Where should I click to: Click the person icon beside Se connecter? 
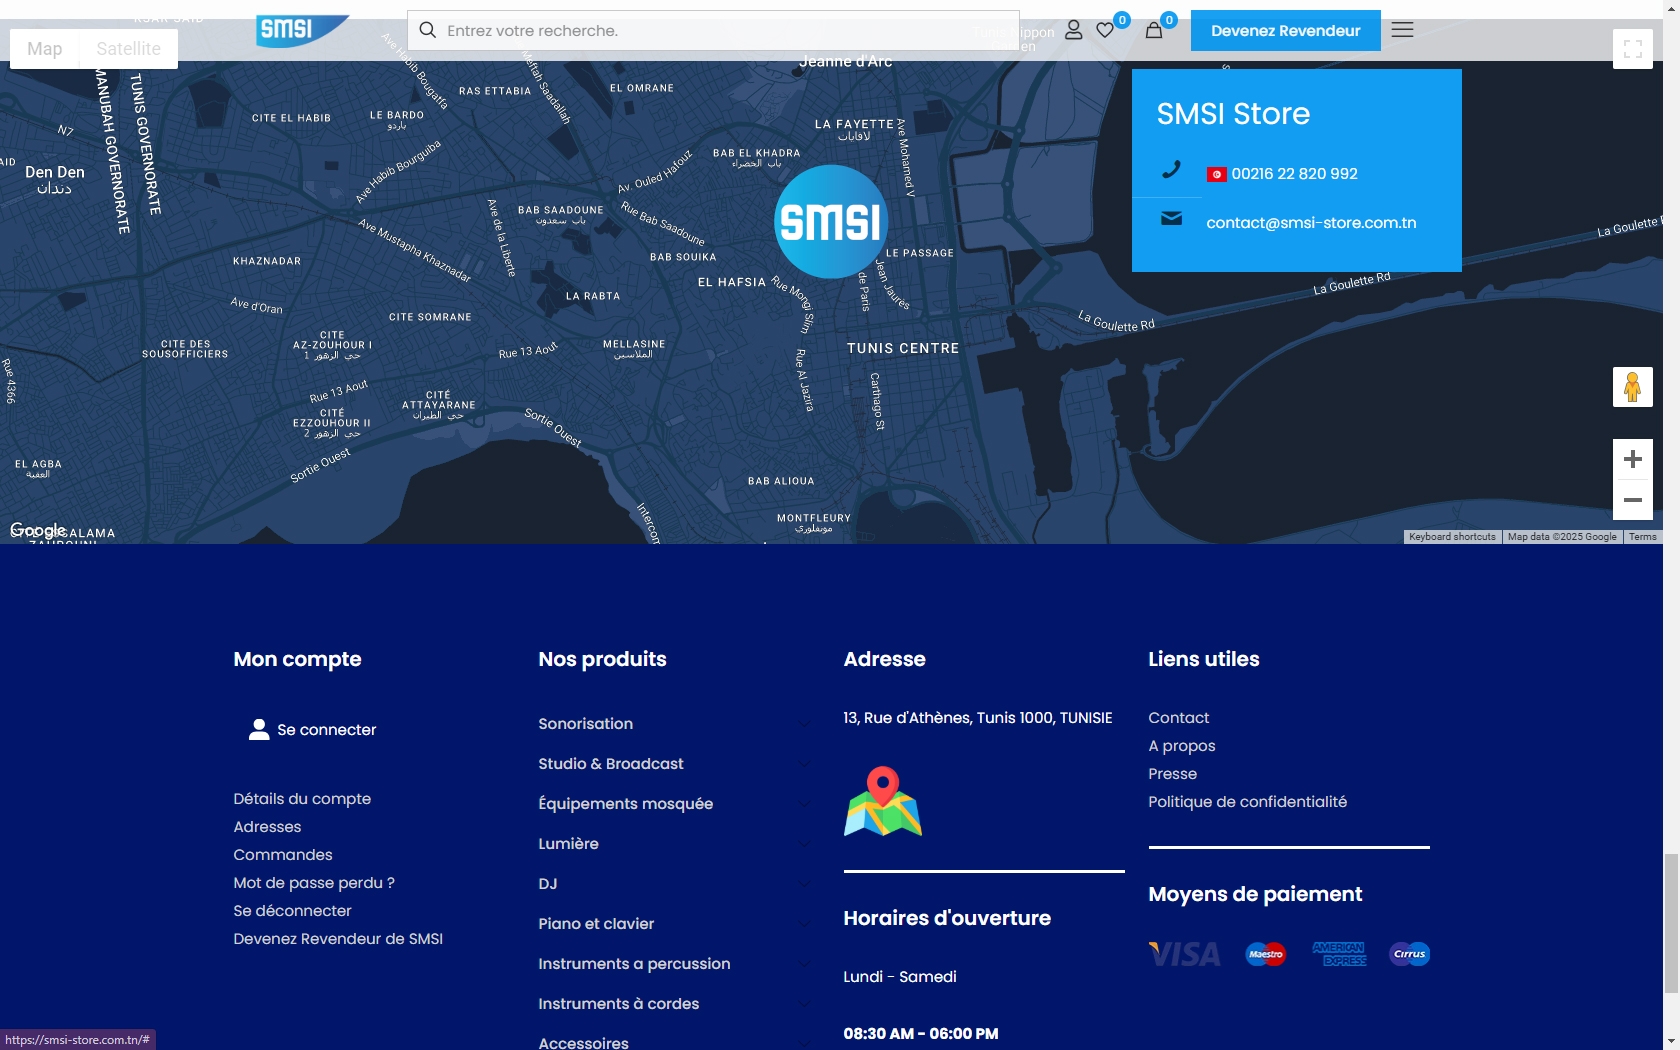tap(259, 730)
